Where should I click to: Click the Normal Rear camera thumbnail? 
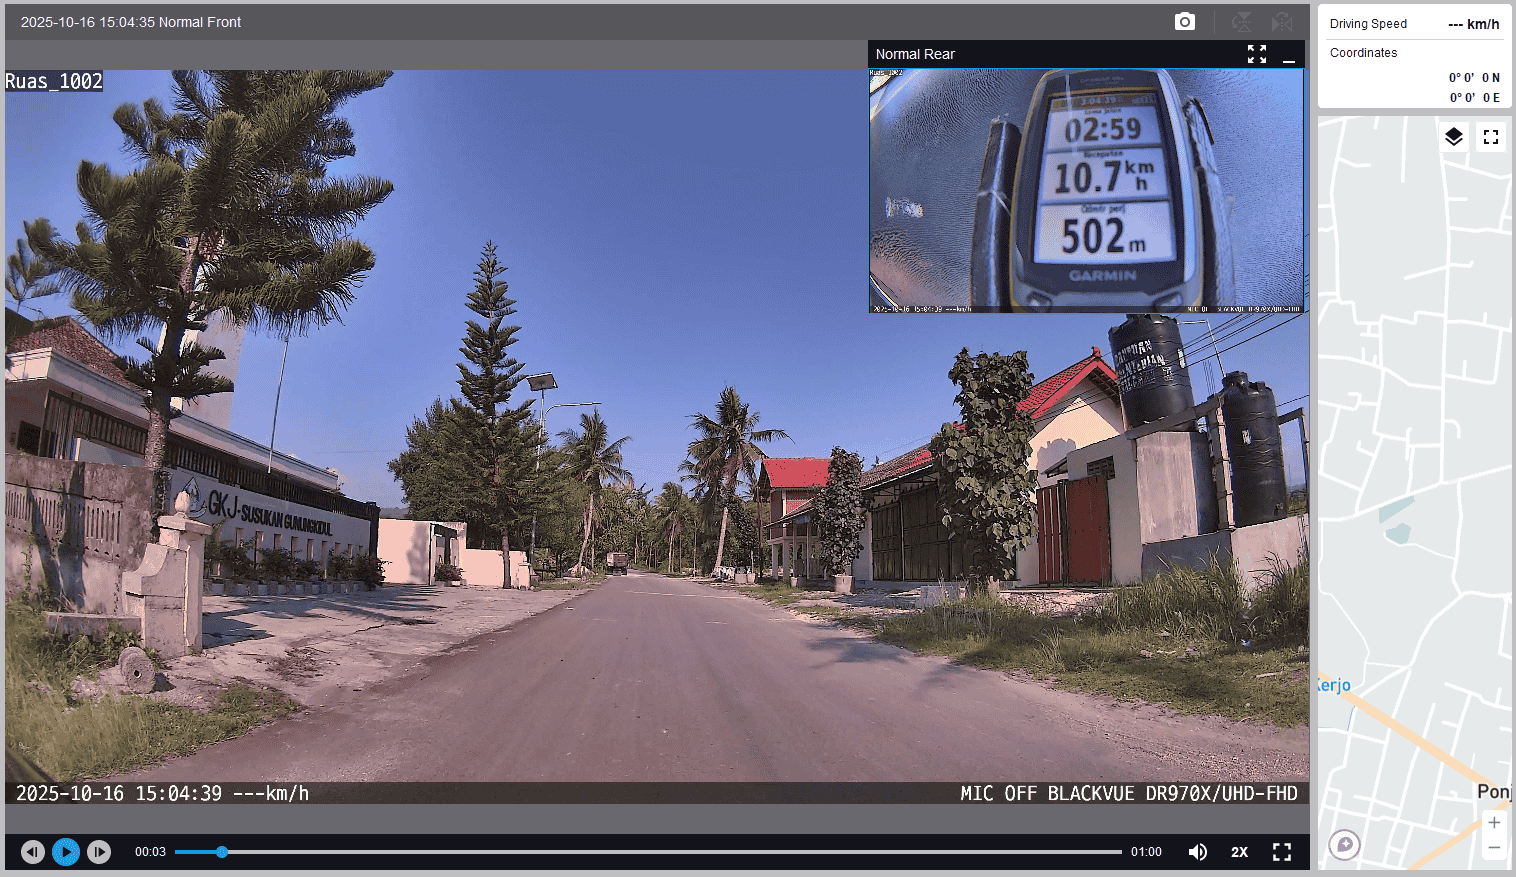tap(1086, 190)
